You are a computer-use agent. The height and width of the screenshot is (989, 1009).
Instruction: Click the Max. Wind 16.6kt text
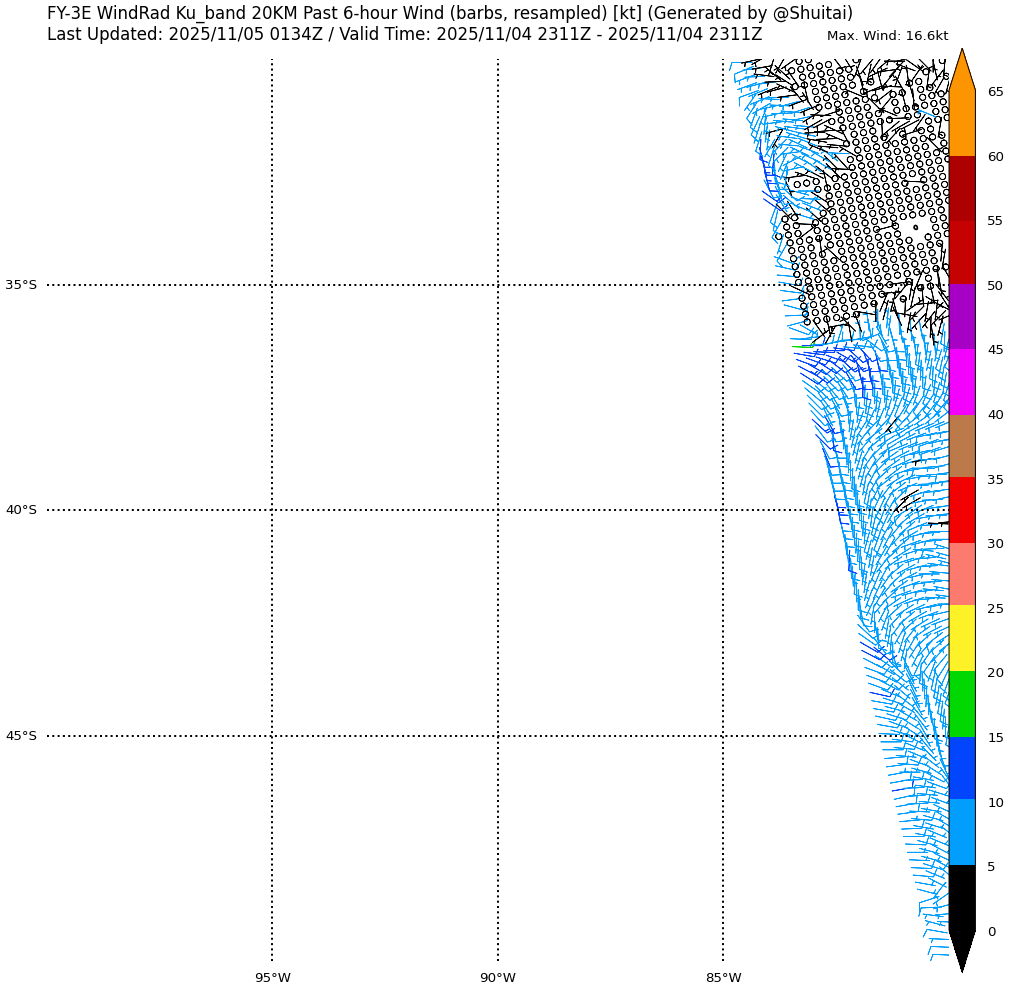(x=887, y=36)
